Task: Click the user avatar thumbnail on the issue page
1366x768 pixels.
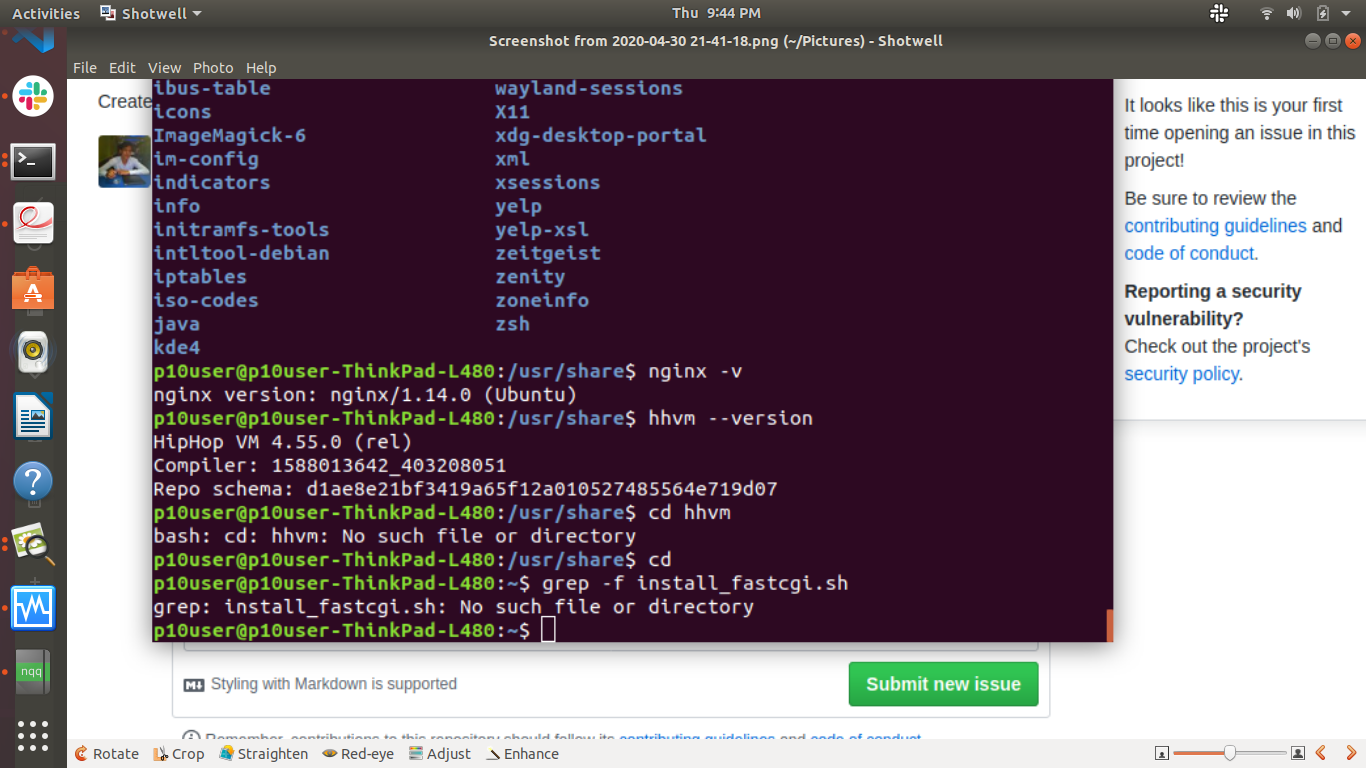Action: tap(123, 160)
